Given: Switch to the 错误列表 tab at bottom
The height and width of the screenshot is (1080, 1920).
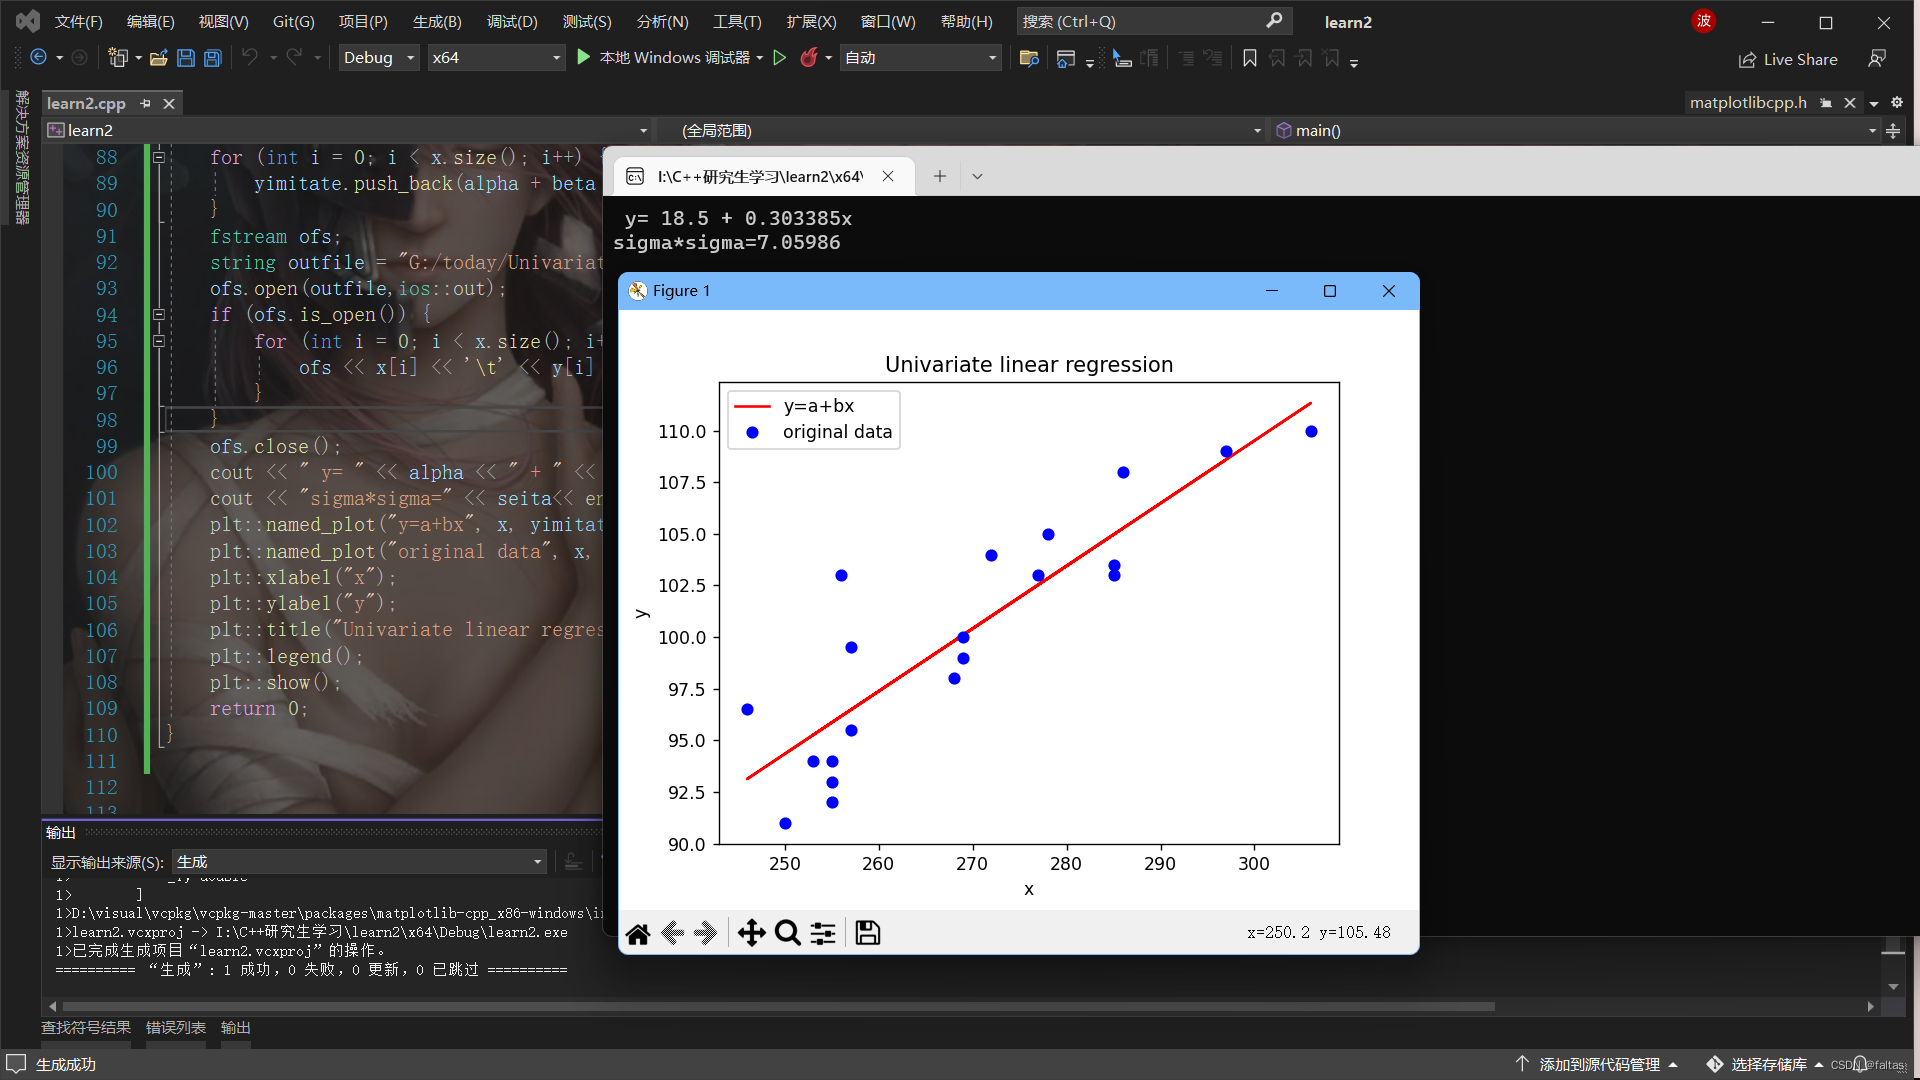Looking at the screenshot, I should coord(176,1028).
